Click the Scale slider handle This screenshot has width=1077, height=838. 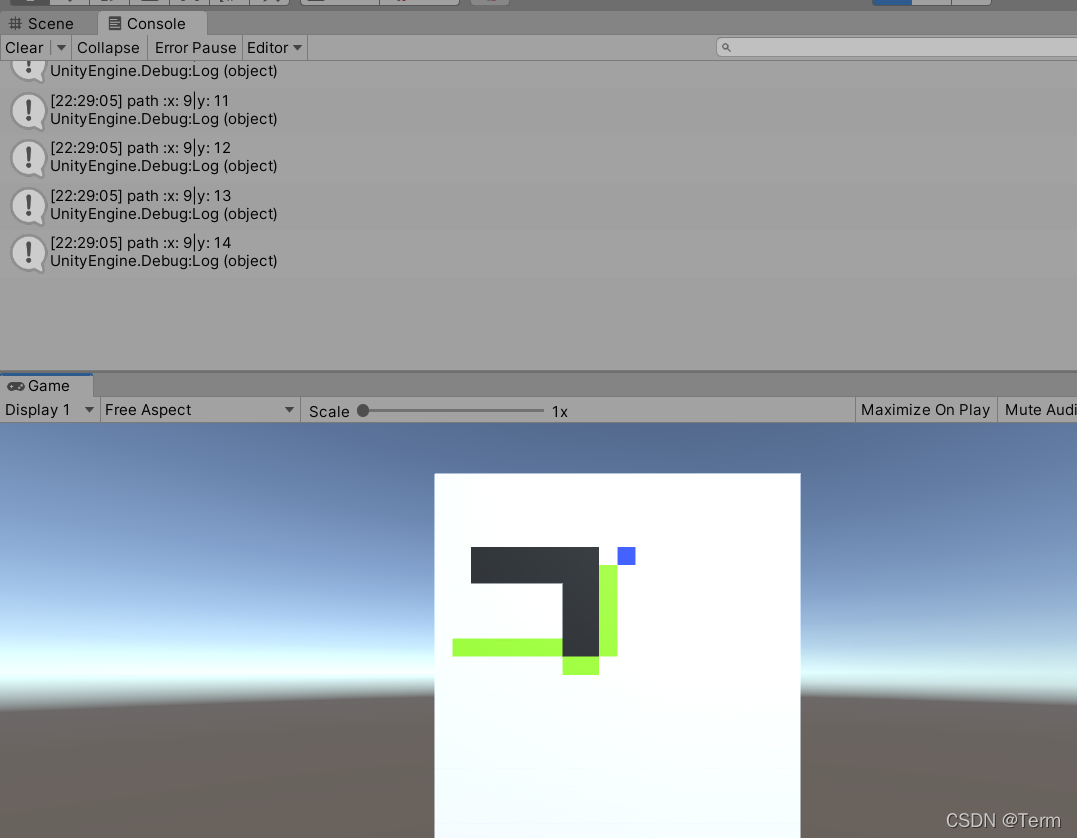pos(363,411)
